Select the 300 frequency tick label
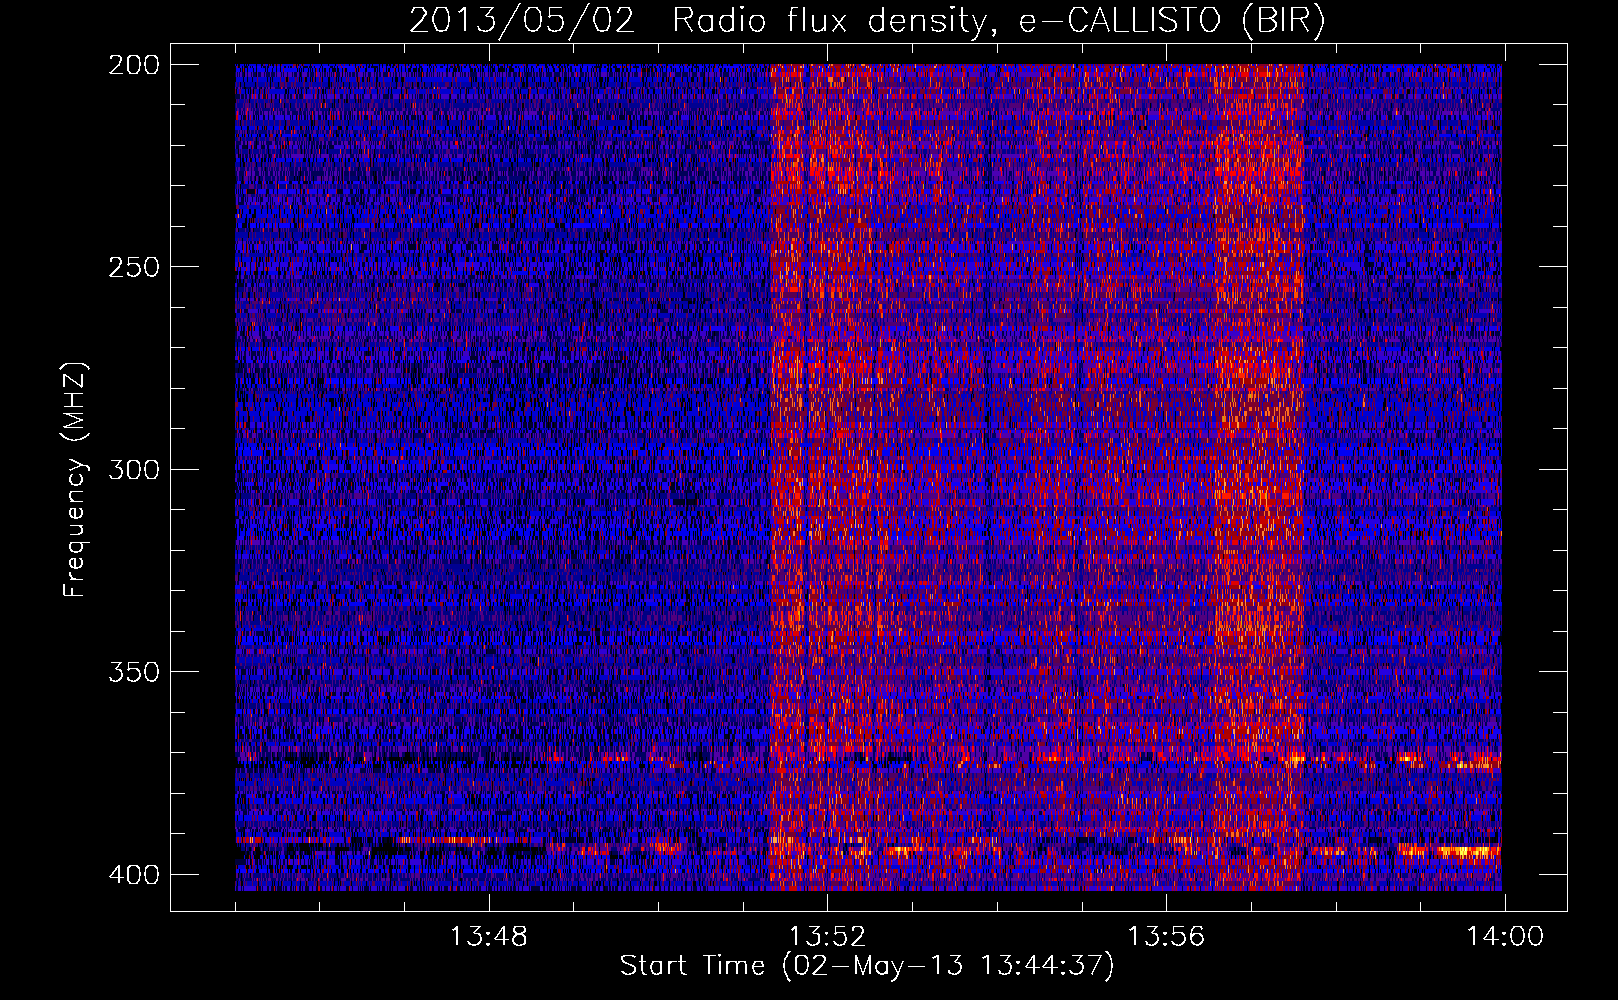1618x1000 pixels. (x=133, y=470)
